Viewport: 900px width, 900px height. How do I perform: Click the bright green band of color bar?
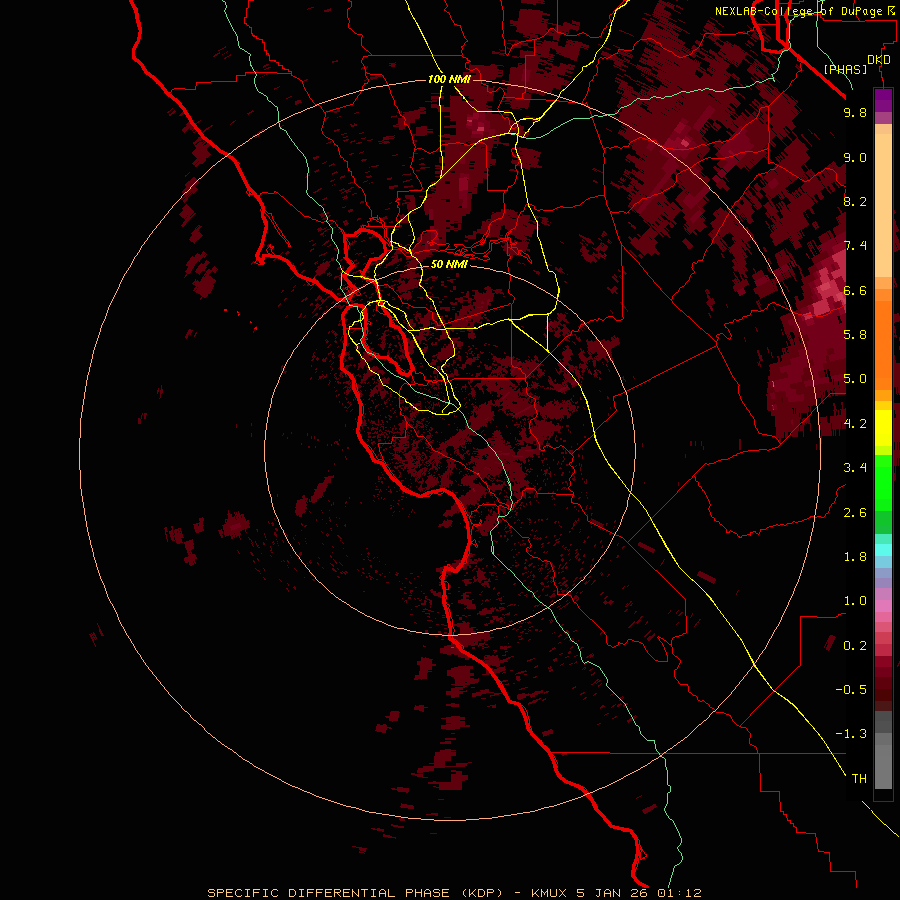(x=883, y=482)
